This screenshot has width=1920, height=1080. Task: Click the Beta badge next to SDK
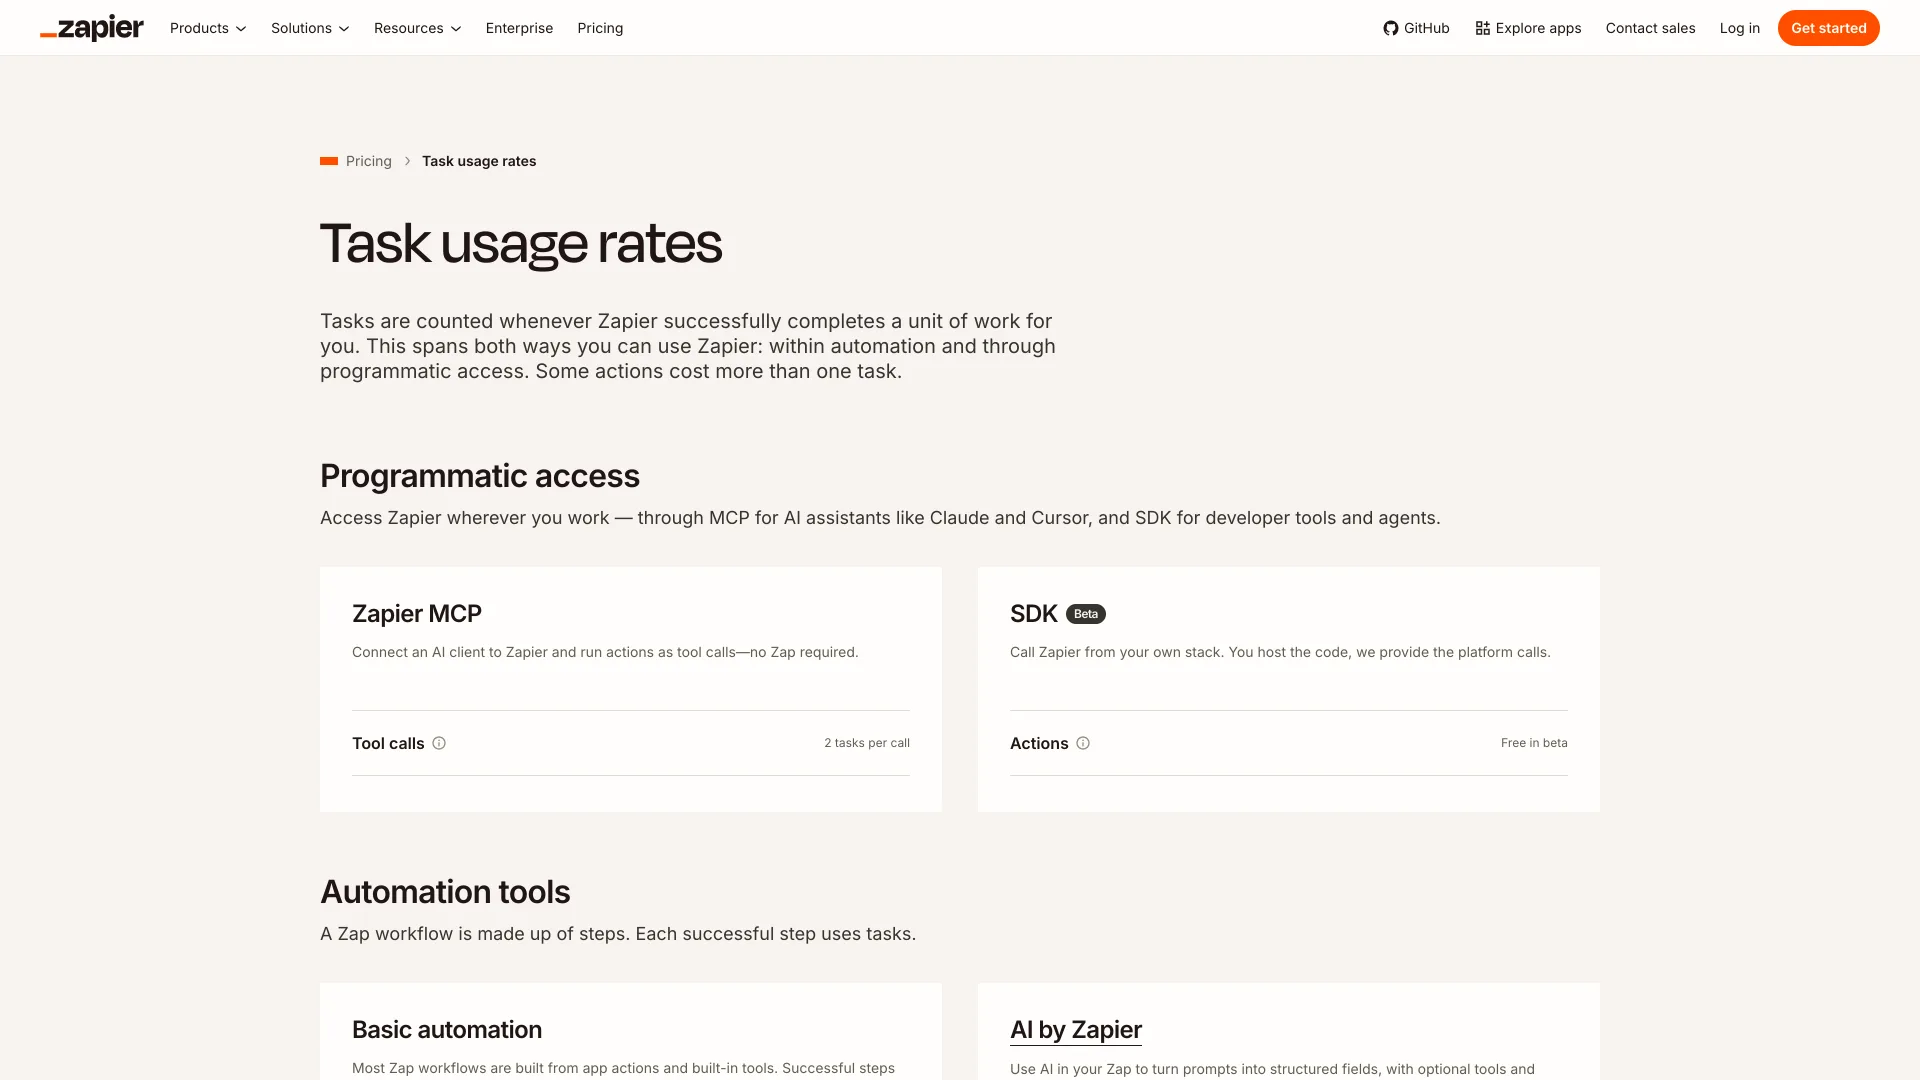(x=1086, y=614)
